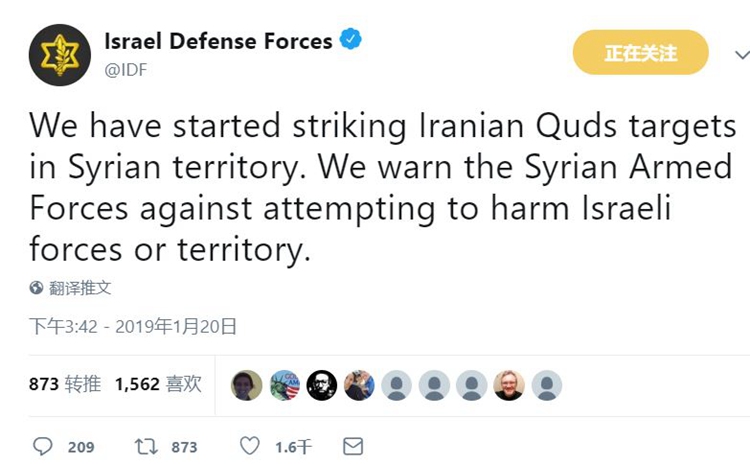Toggle the yellow following (正在关注) button
Viewport: 750px width, 464px height.
tap(640, 52)
